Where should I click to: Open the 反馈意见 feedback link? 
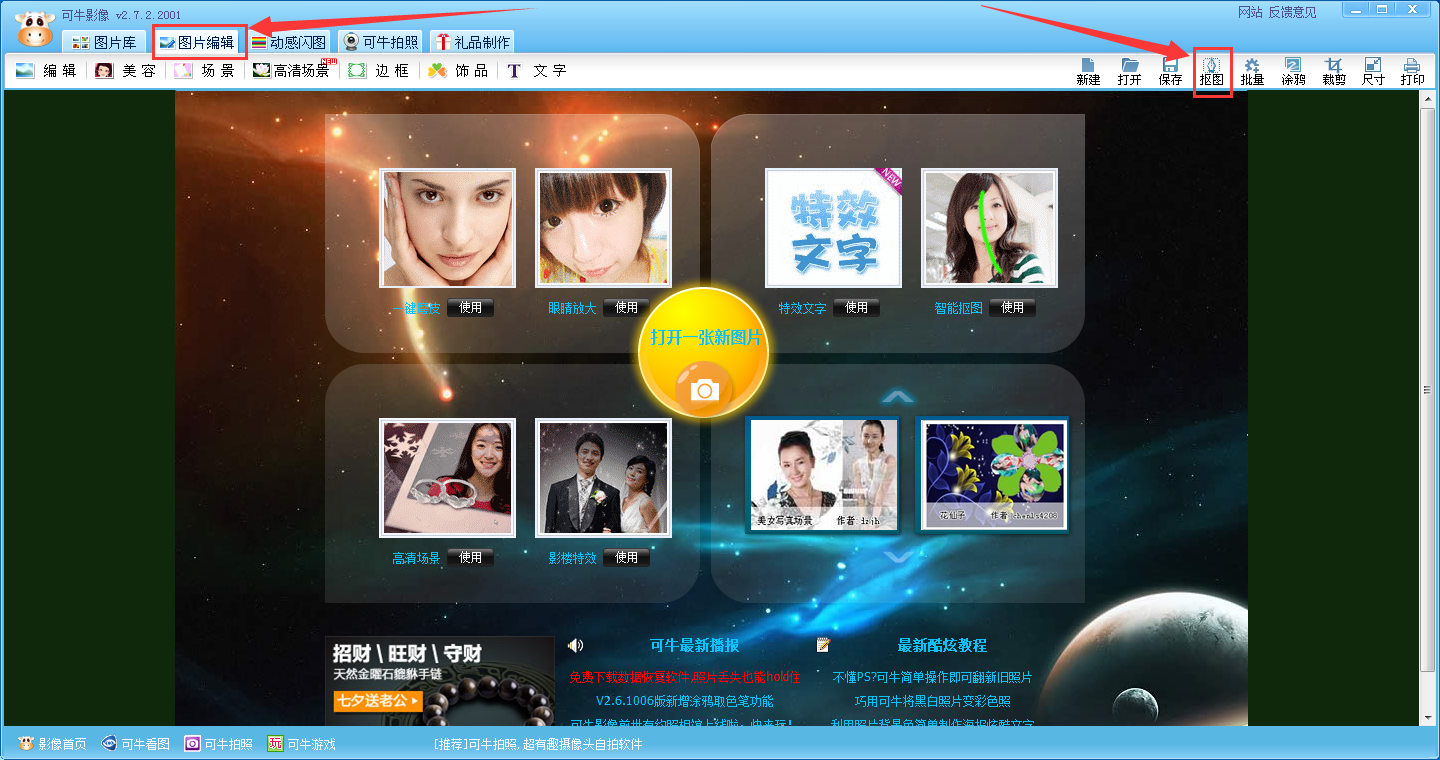click(1292, 12)
